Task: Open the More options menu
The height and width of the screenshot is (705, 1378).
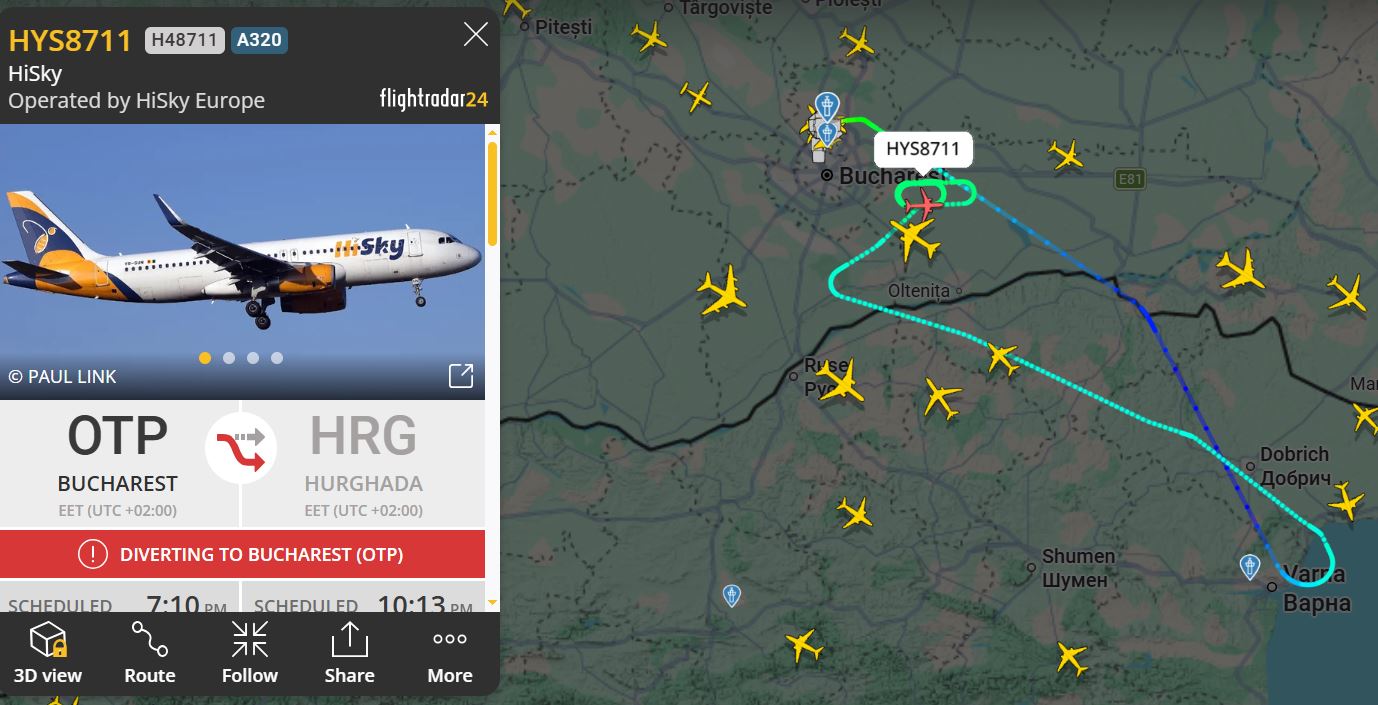Action: pyautogui.click(x=450, y=654)
